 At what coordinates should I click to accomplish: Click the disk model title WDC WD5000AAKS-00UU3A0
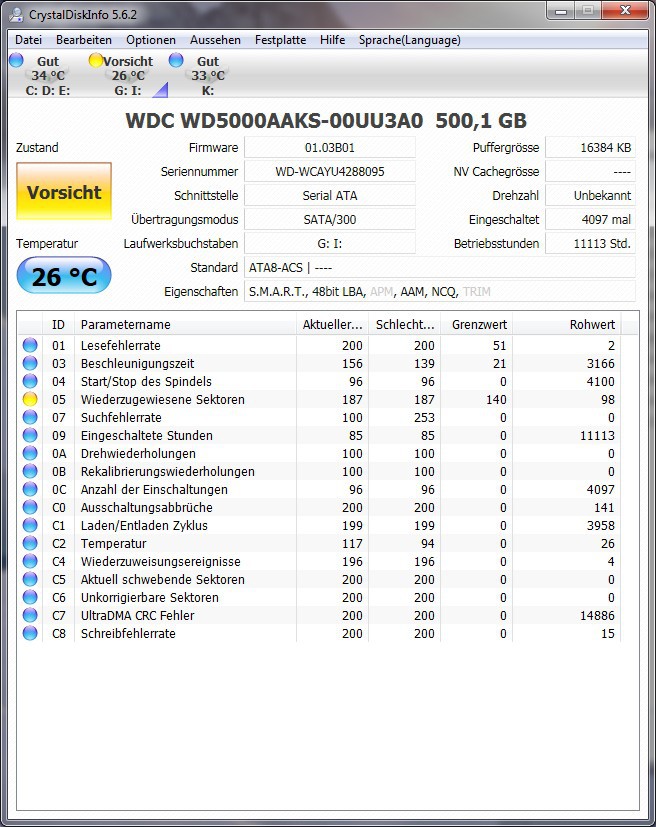[x=274, y=121]
